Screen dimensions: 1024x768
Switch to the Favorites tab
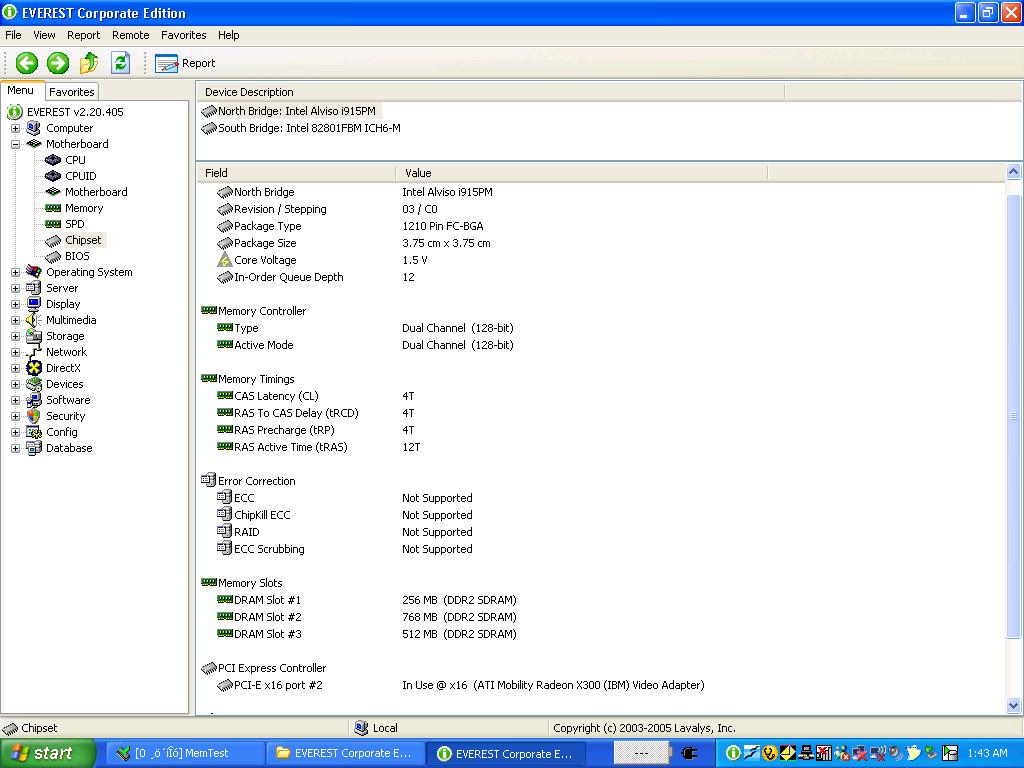(x=72, y=91)
